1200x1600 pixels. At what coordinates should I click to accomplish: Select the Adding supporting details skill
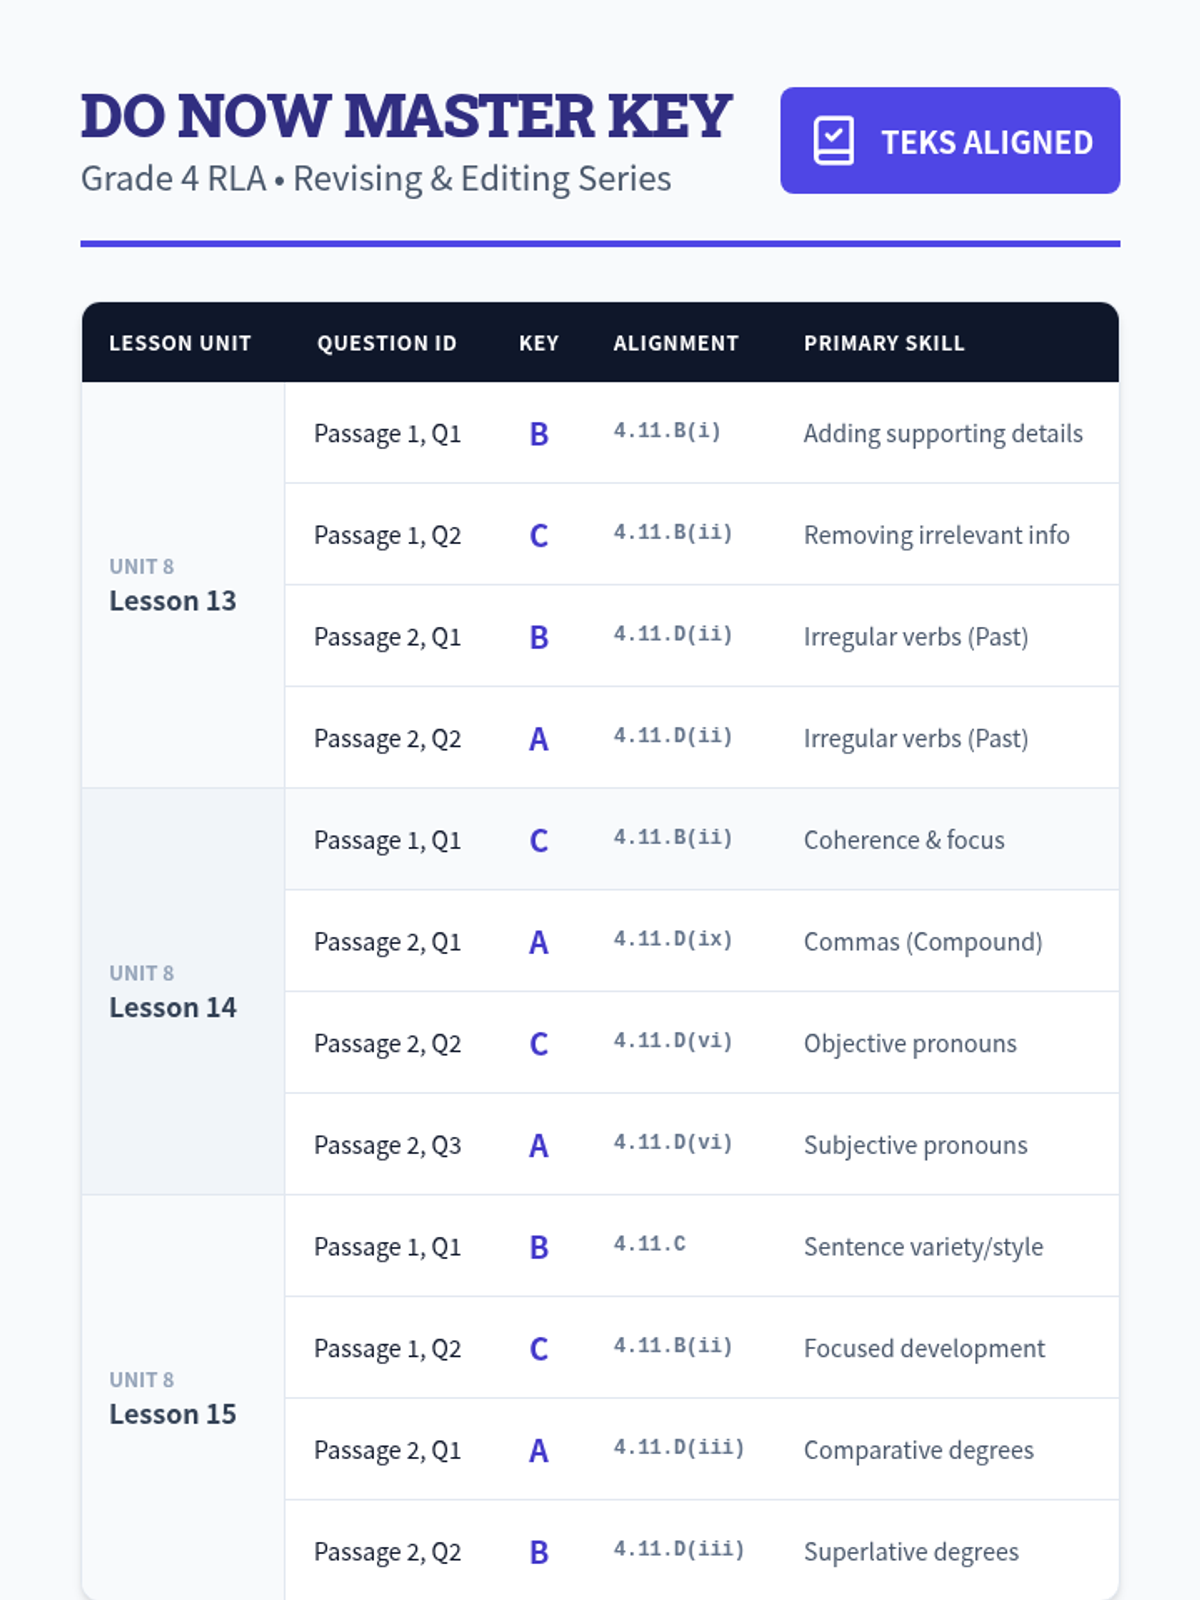[x=943, y=434]
